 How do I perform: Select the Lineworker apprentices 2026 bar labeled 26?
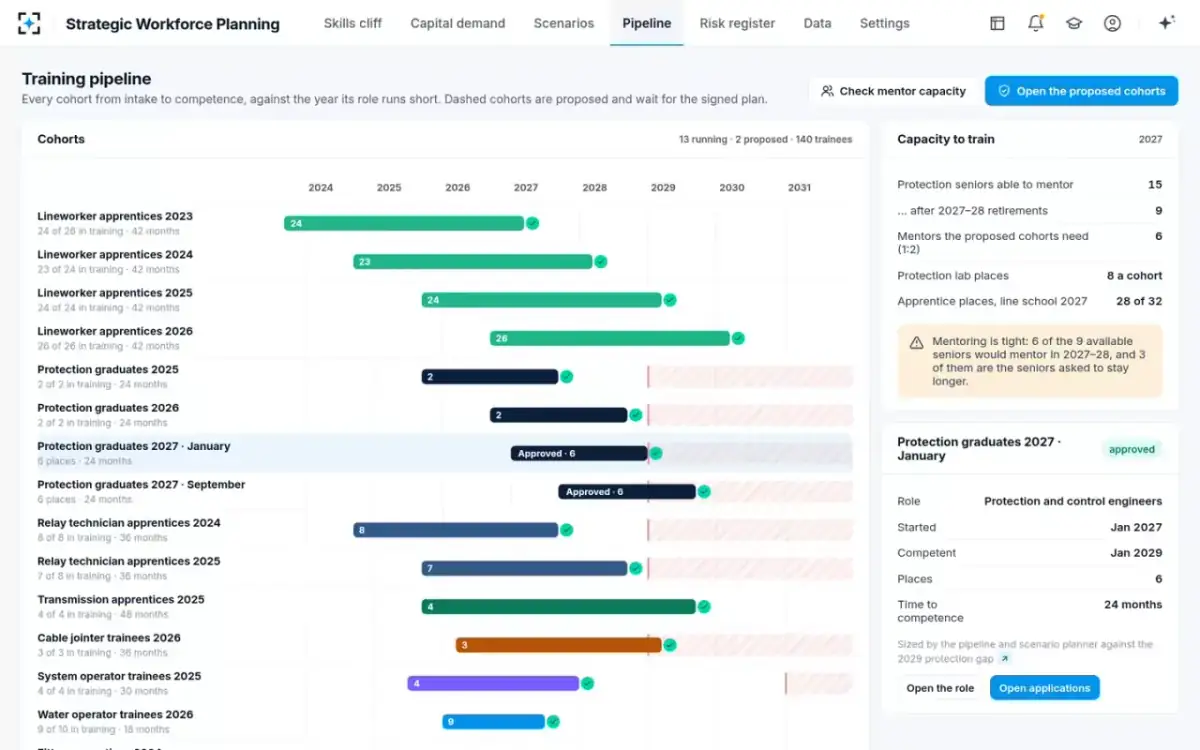[x=610, y=338]
